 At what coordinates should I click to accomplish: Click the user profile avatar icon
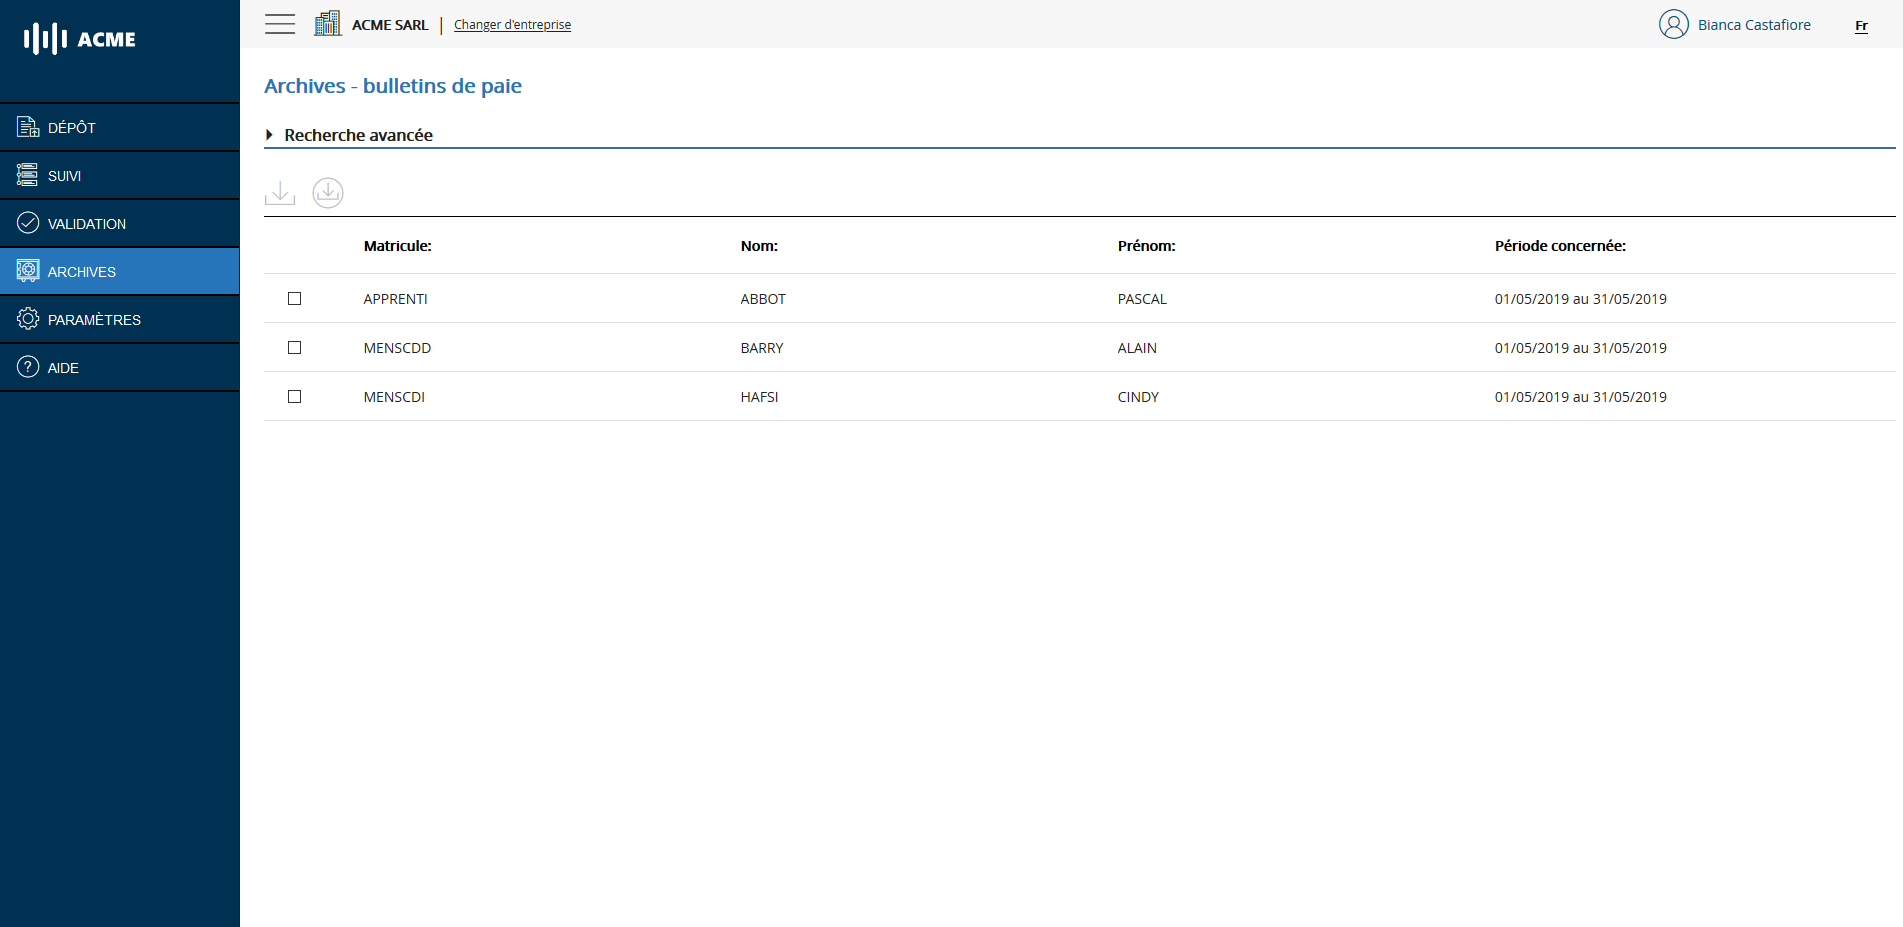pyautogui.click(x=1673, y=24)
